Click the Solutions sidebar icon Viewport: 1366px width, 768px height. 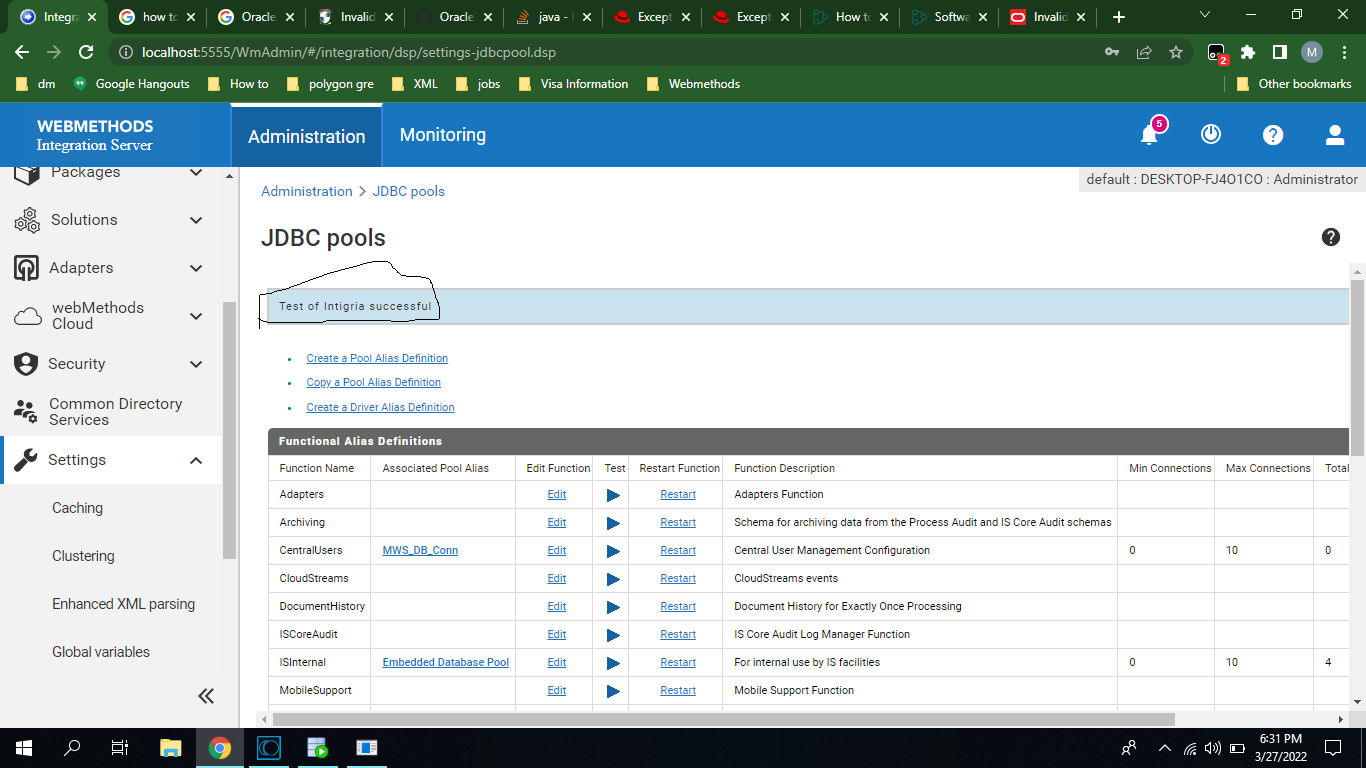coord(27,220)
